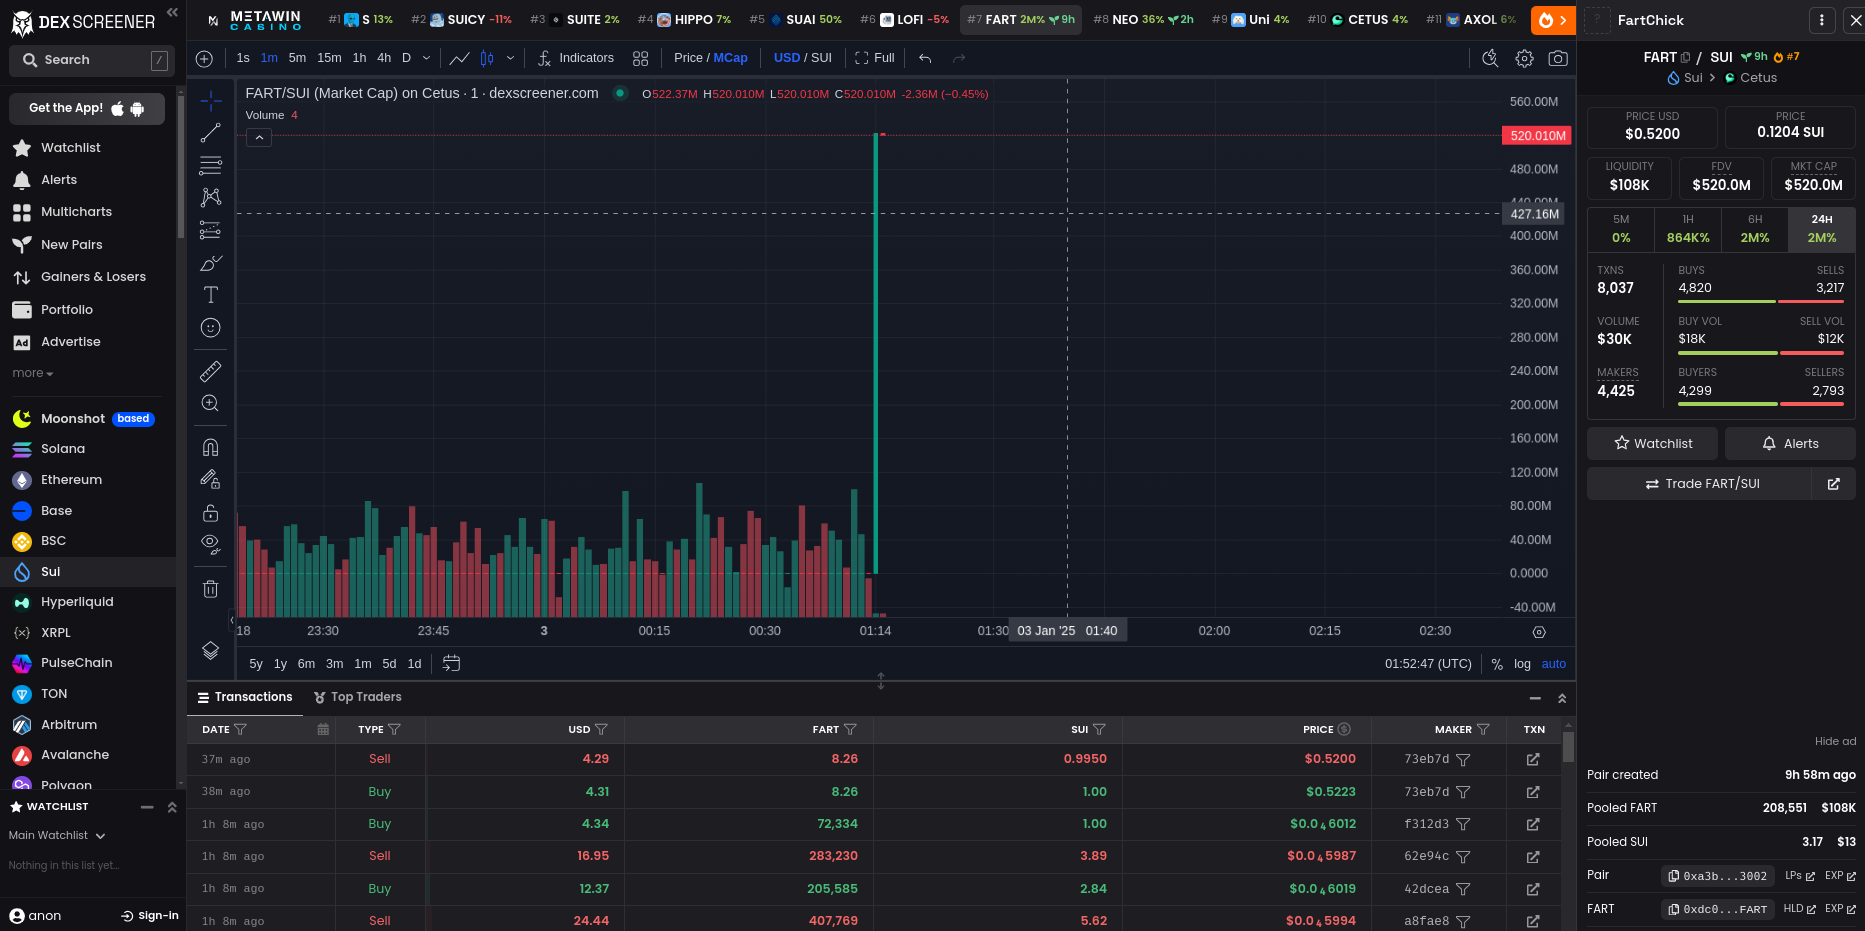The height and width of the screenshot is (931, 1865).
Task: Open the timeframe dropdown arrow
Action: click(426, 58)
